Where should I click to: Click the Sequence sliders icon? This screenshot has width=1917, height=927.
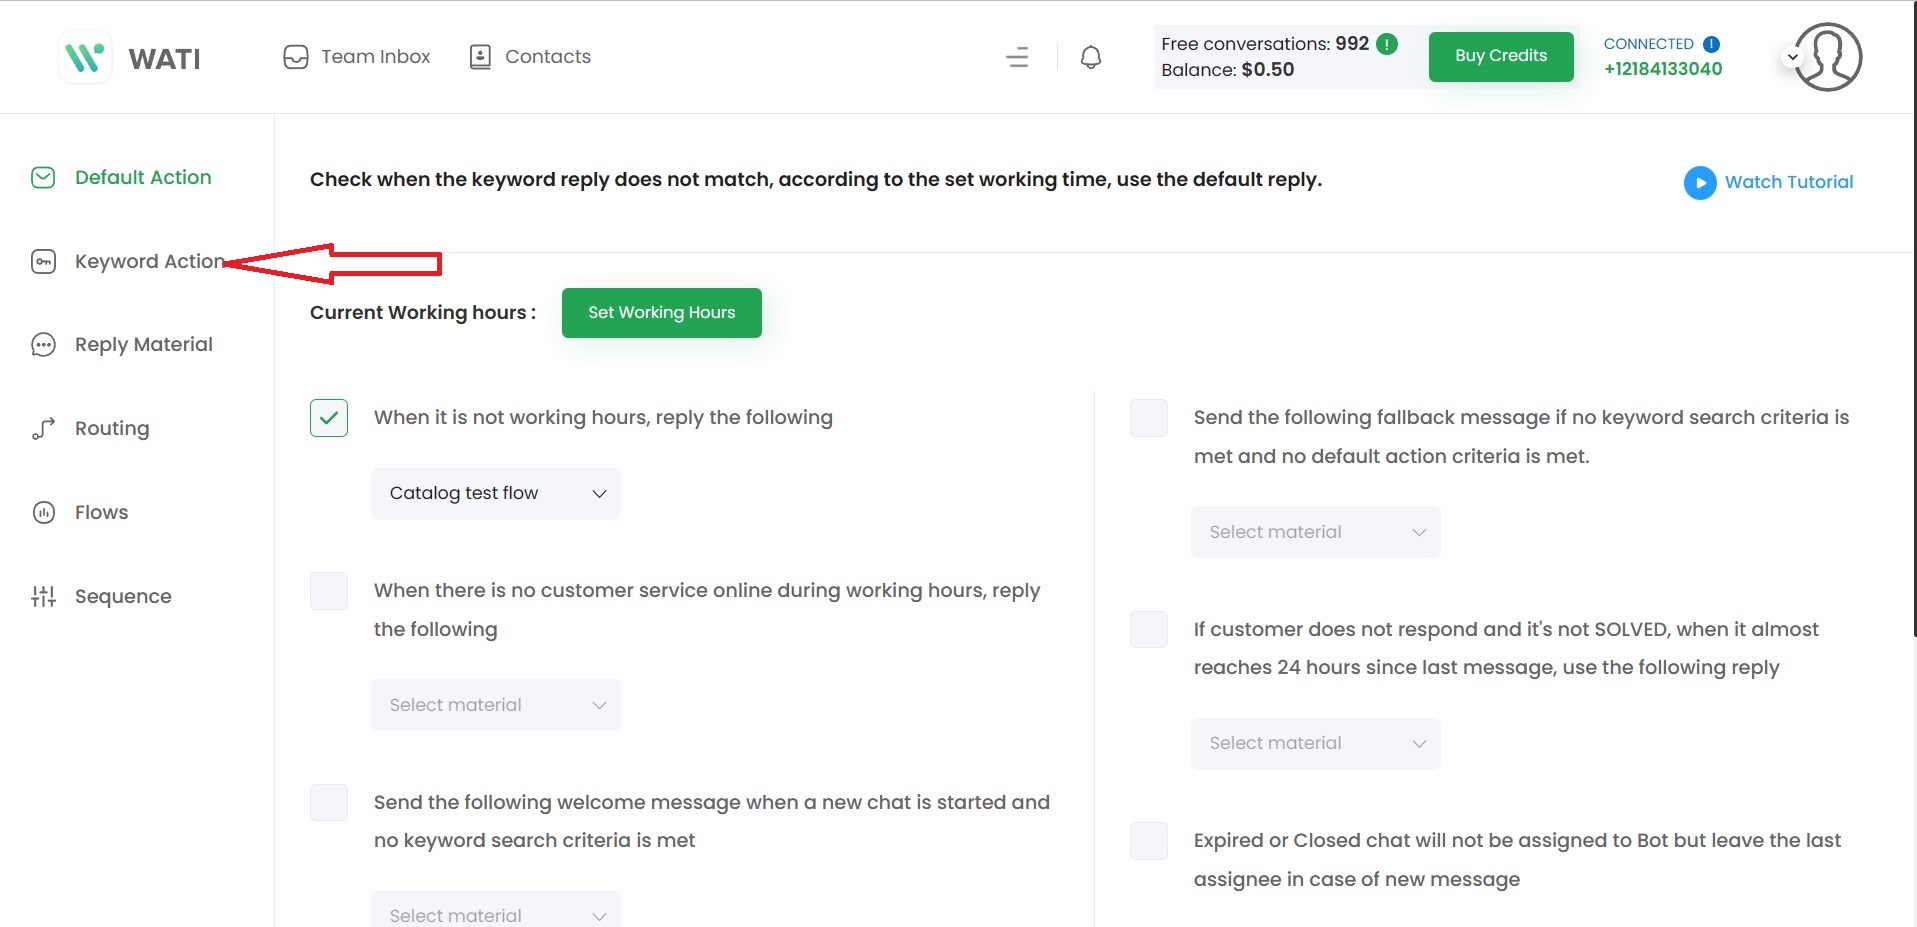pyautogui.click(x=43, y=596)
